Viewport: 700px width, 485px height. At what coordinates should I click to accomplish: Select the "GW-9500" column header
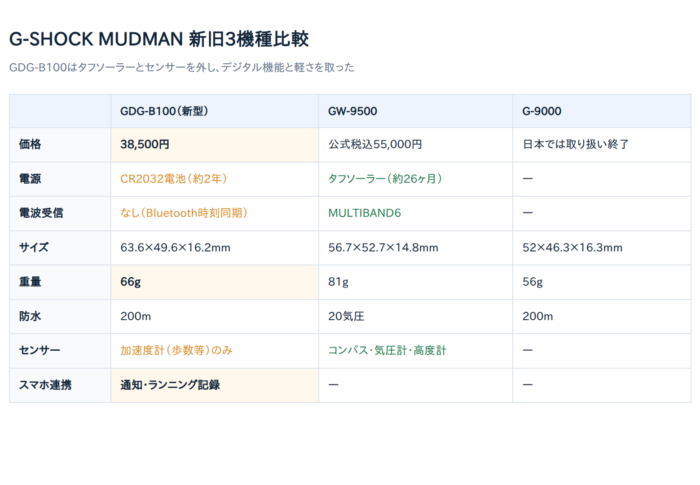coord(416,111)
